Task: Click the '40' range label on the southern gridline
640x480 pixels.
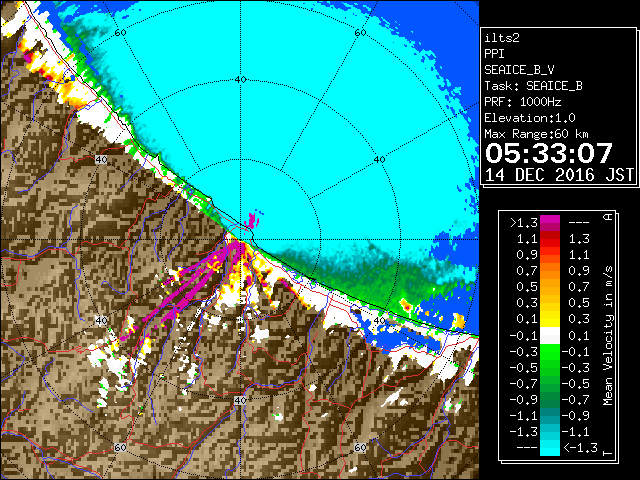Action: coord(240,401)
